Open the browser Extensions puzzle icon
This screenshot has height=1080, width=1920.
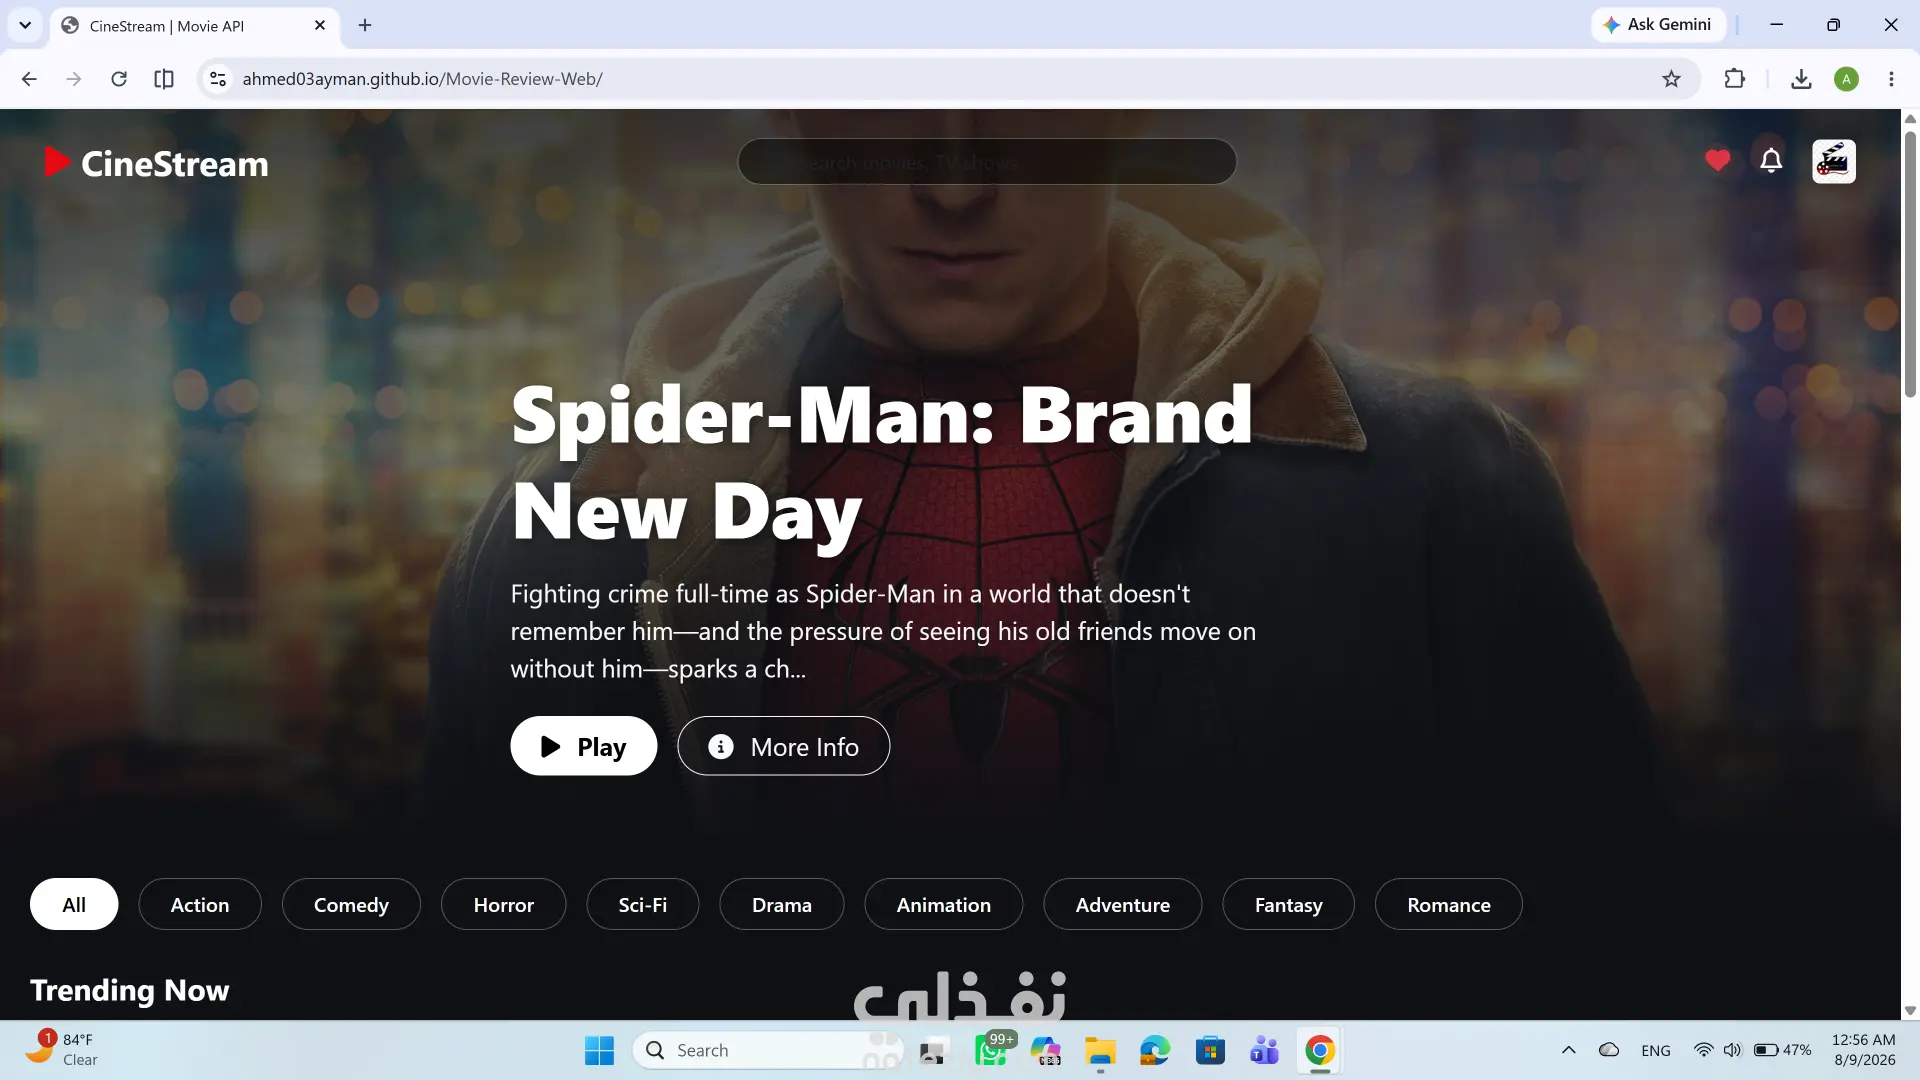[1735, 79]
